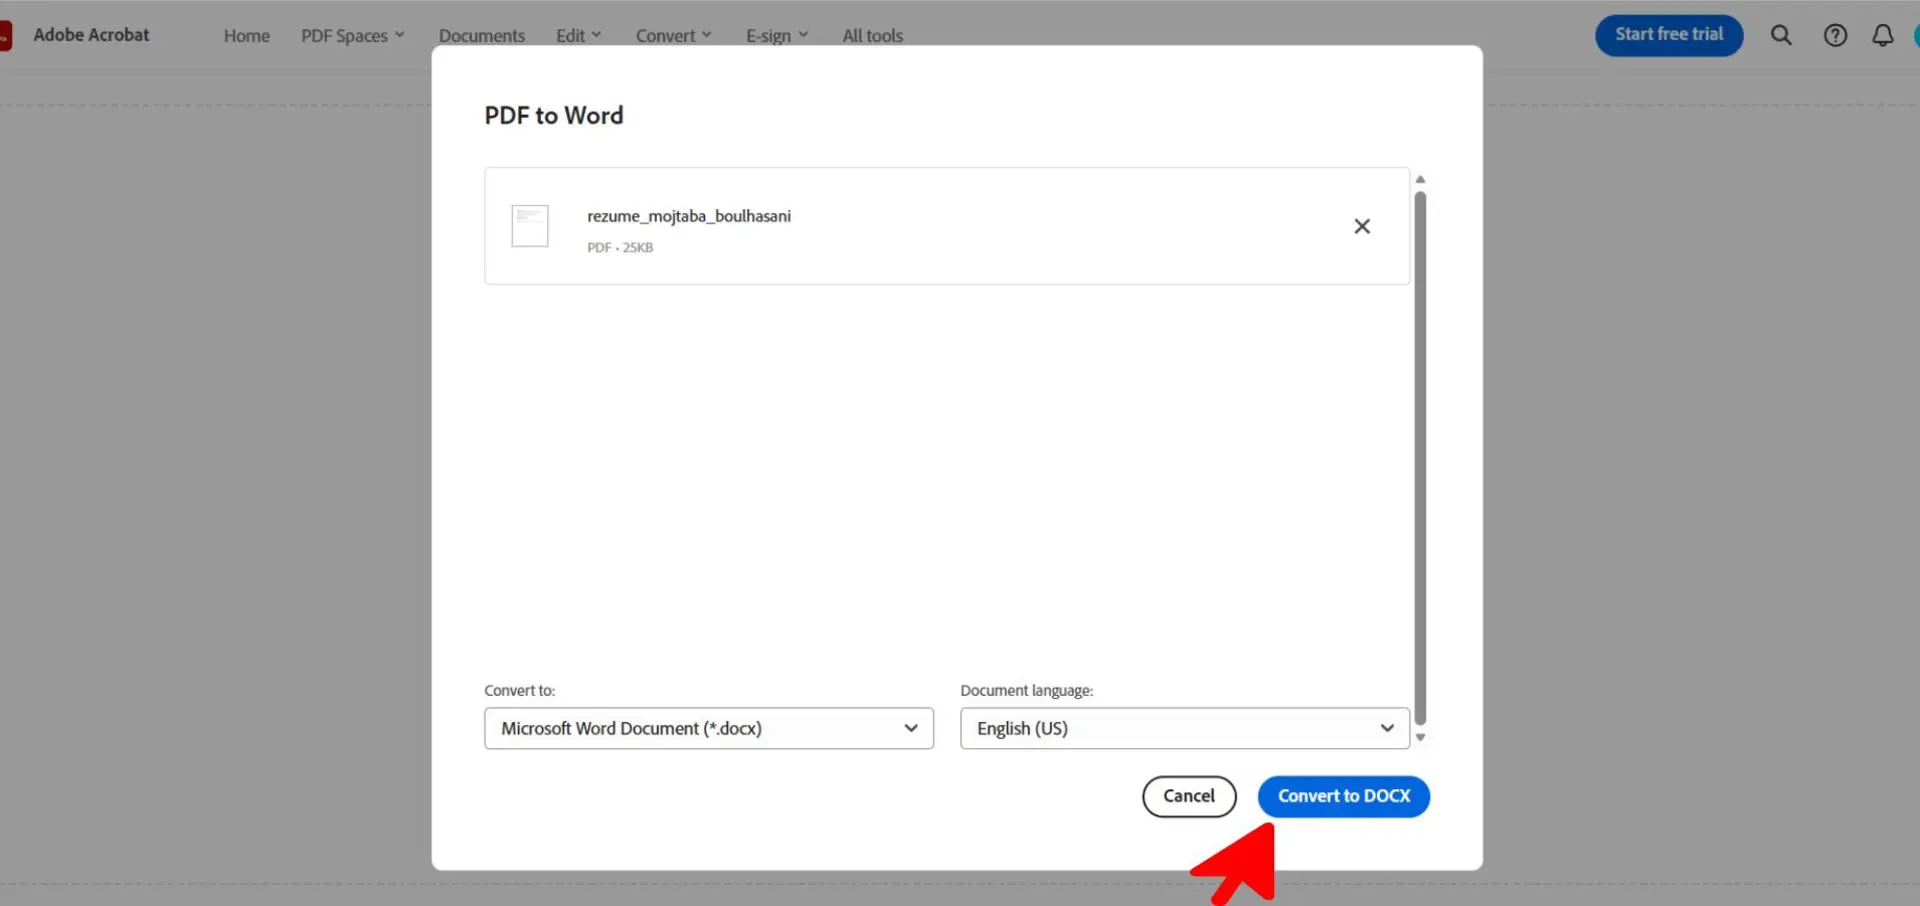Click the PDF file thumbnail icon
The height and width of the screenshot is (906, 1920).
pyautogui.click(x=530, y=226)
